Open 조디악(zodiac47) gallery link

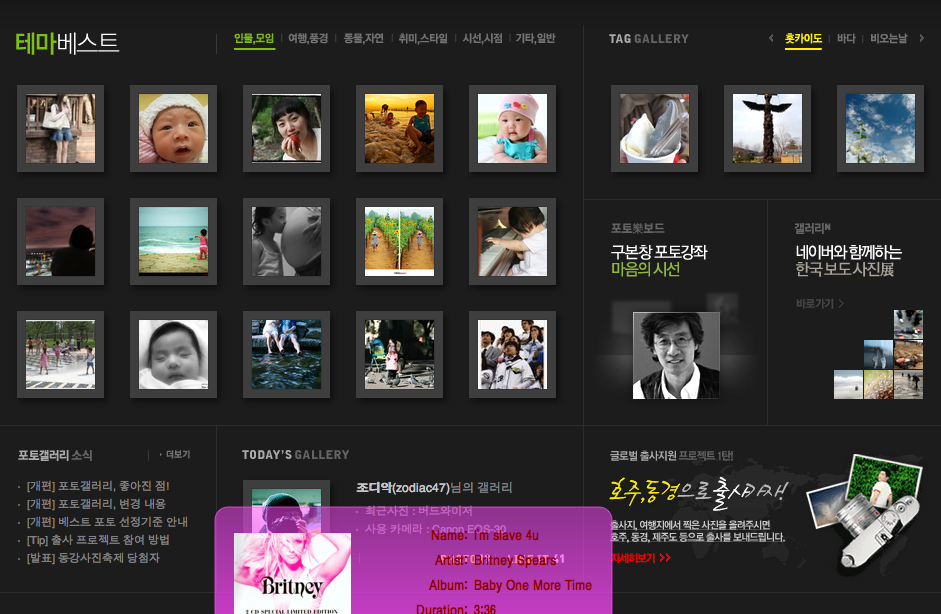pyautogui.click(x=434, y=487)
